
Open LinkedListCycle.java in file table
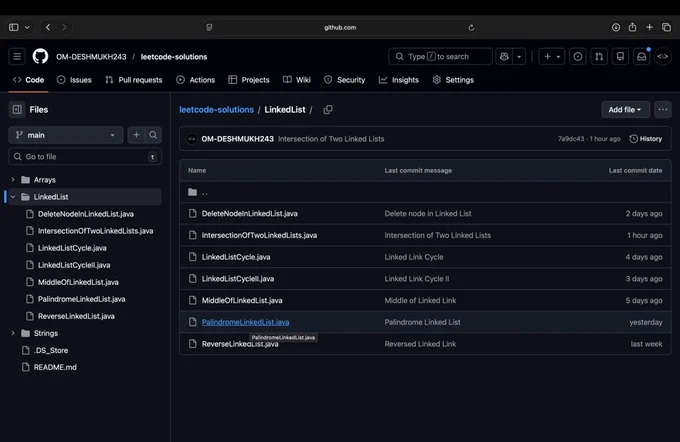(x=236, y=257)
